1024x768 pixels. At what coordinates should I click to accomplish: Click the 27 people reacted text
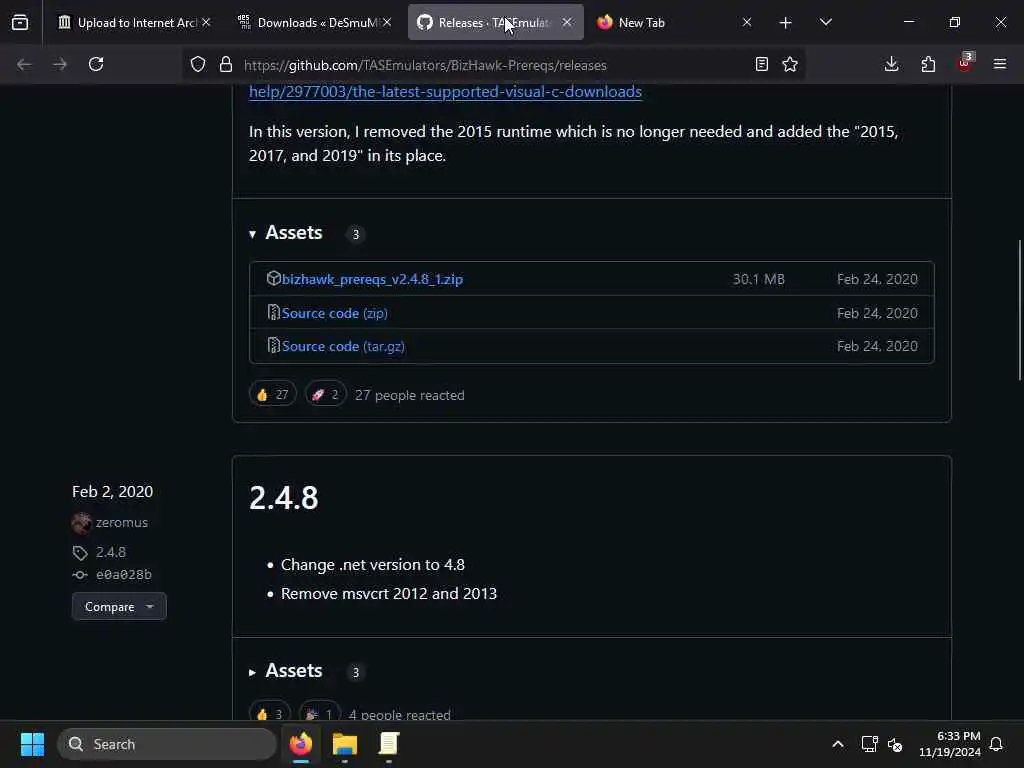tap(409, 395)
